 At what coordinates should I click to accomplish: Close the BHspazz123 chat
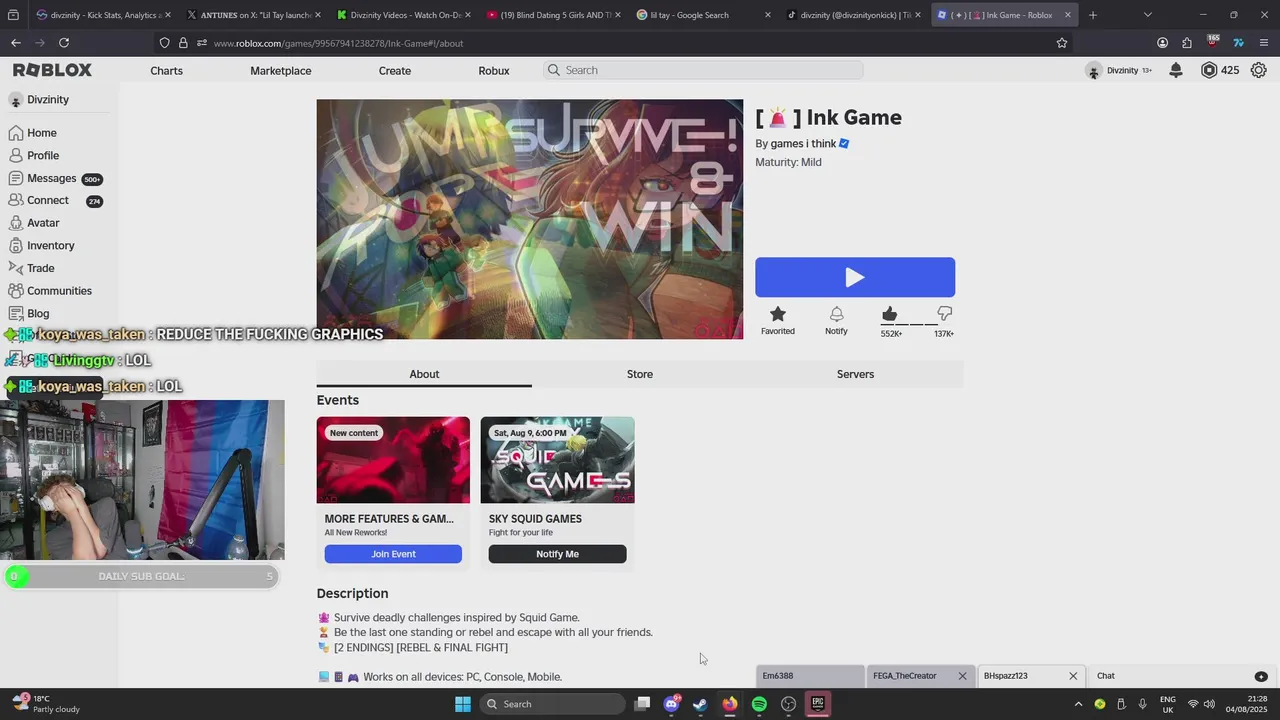pyautogui.click(x=1073, y=676)
